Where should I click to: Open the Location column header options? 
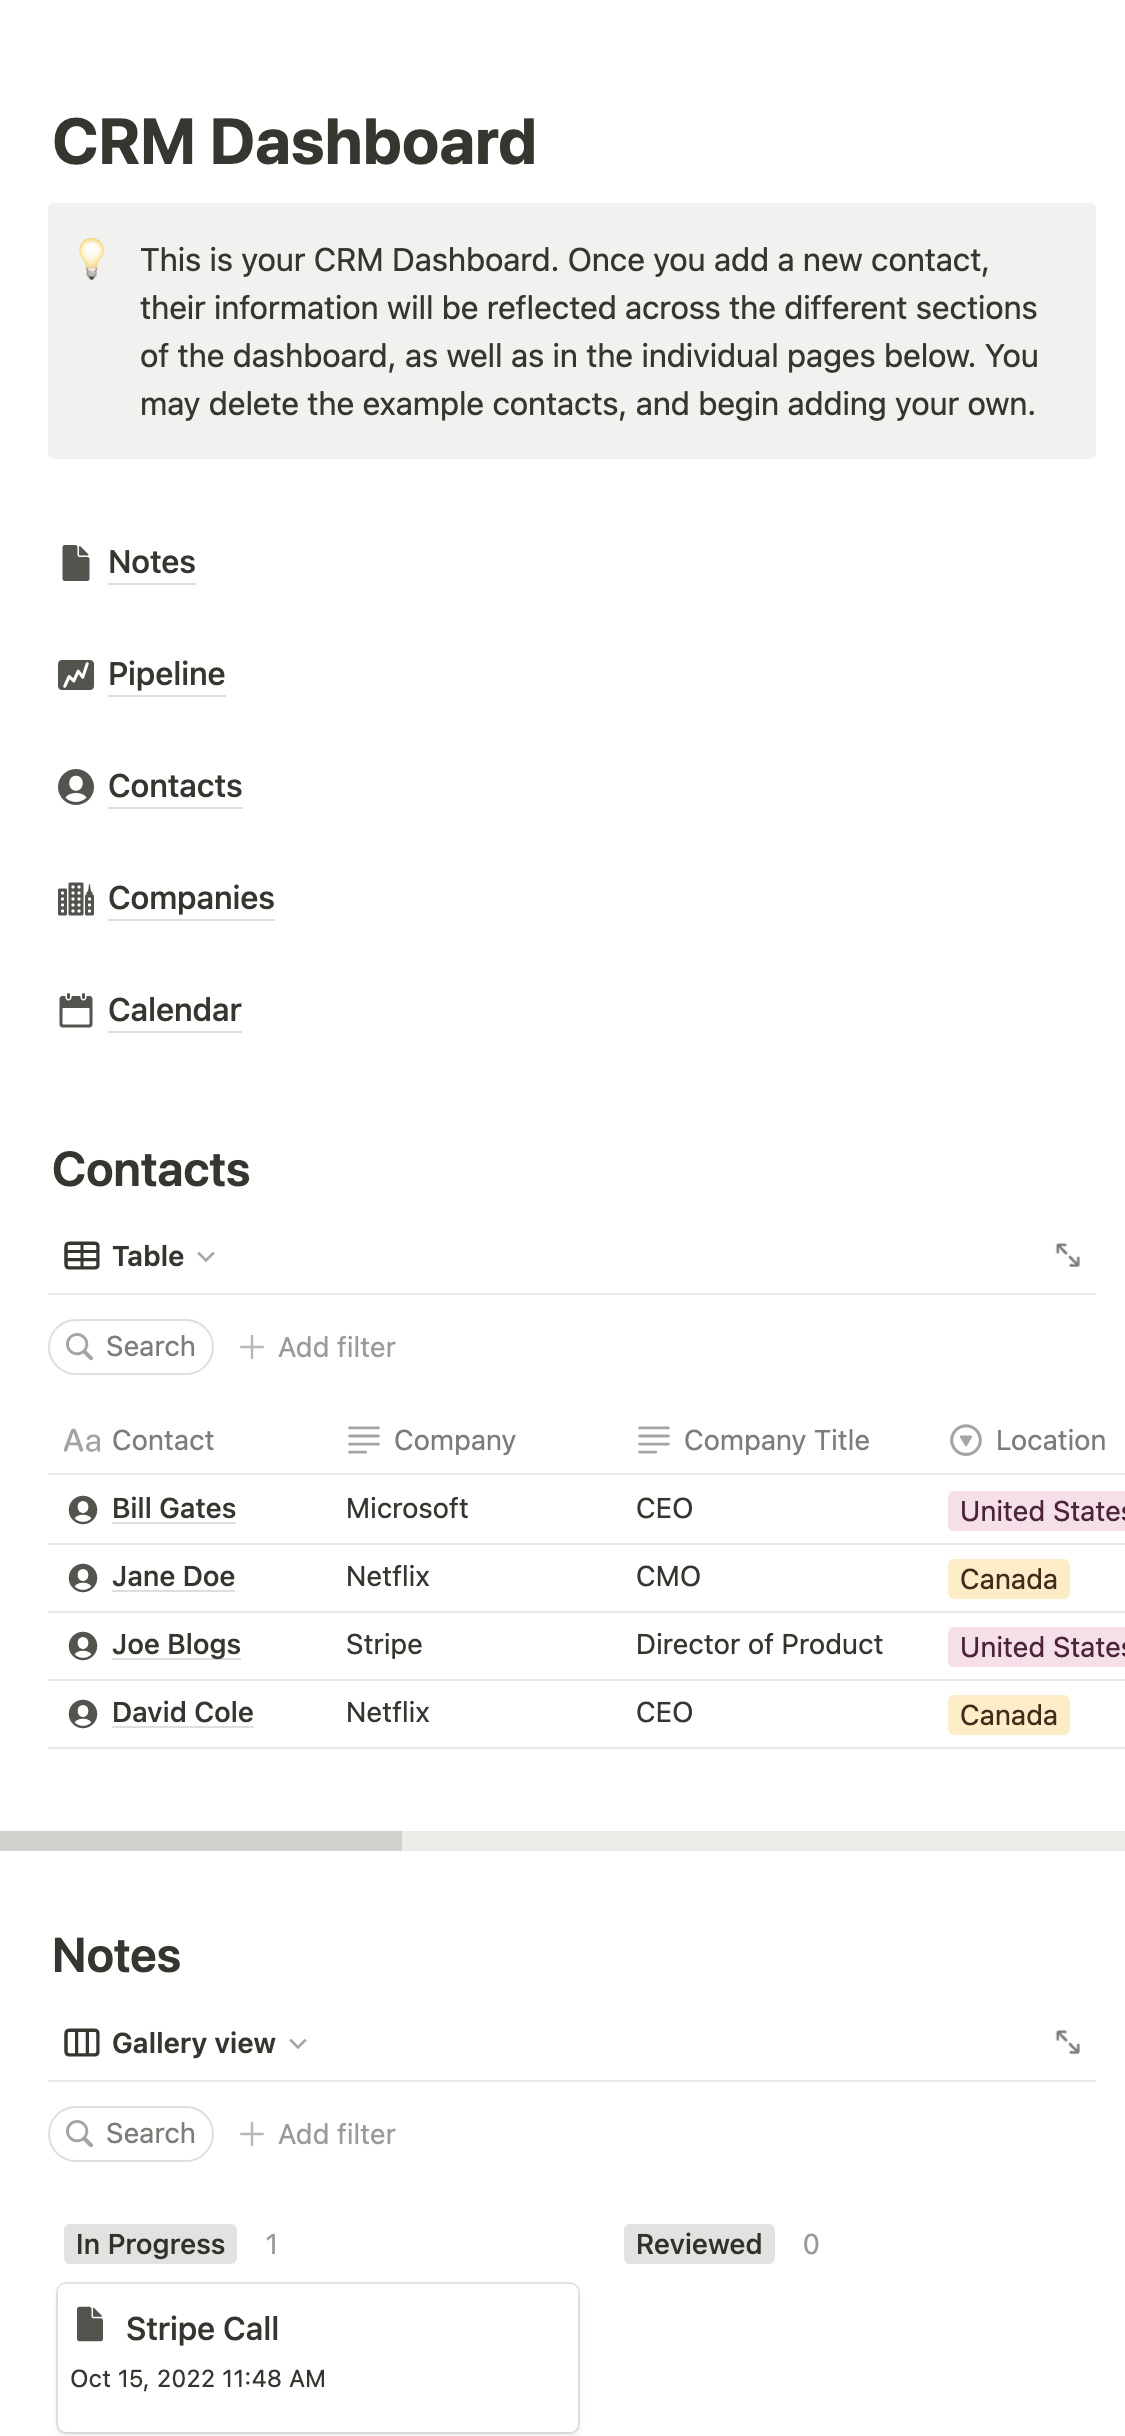point(1028,1440)
